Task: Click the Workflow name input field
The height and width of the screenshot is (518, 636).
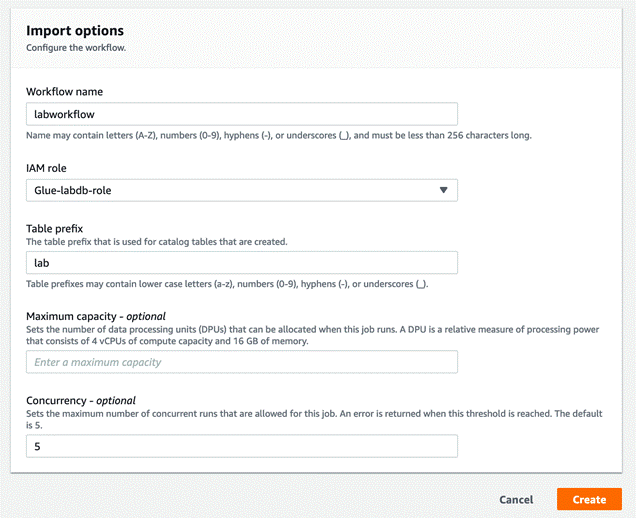Action: (x=241, y=114)
